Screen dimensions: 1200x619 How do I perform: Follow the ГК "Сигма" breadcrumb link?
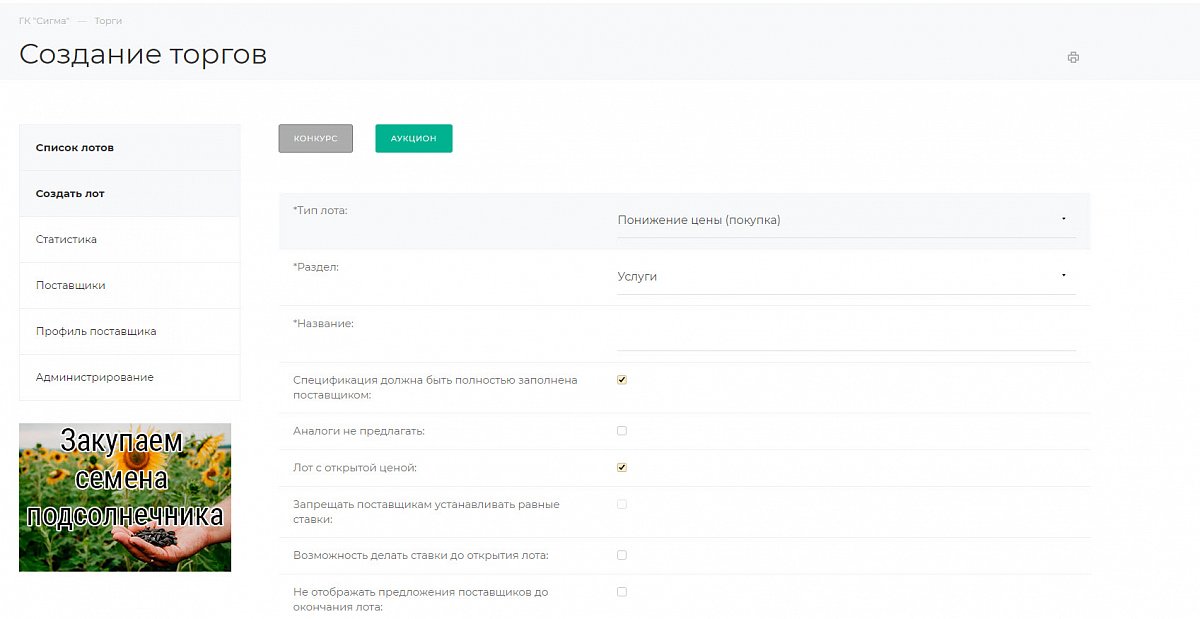pyautogui.click(x=44, y=21)
